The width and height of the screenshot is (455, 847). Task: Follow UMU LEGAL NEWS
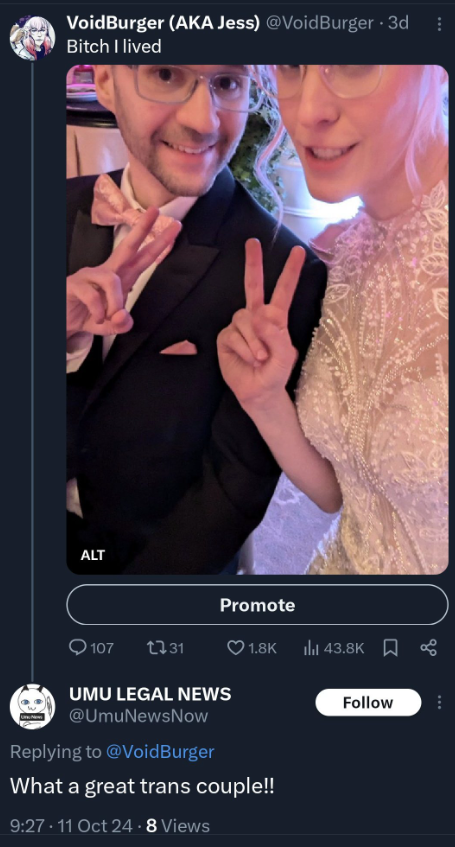tap(368, 702)
